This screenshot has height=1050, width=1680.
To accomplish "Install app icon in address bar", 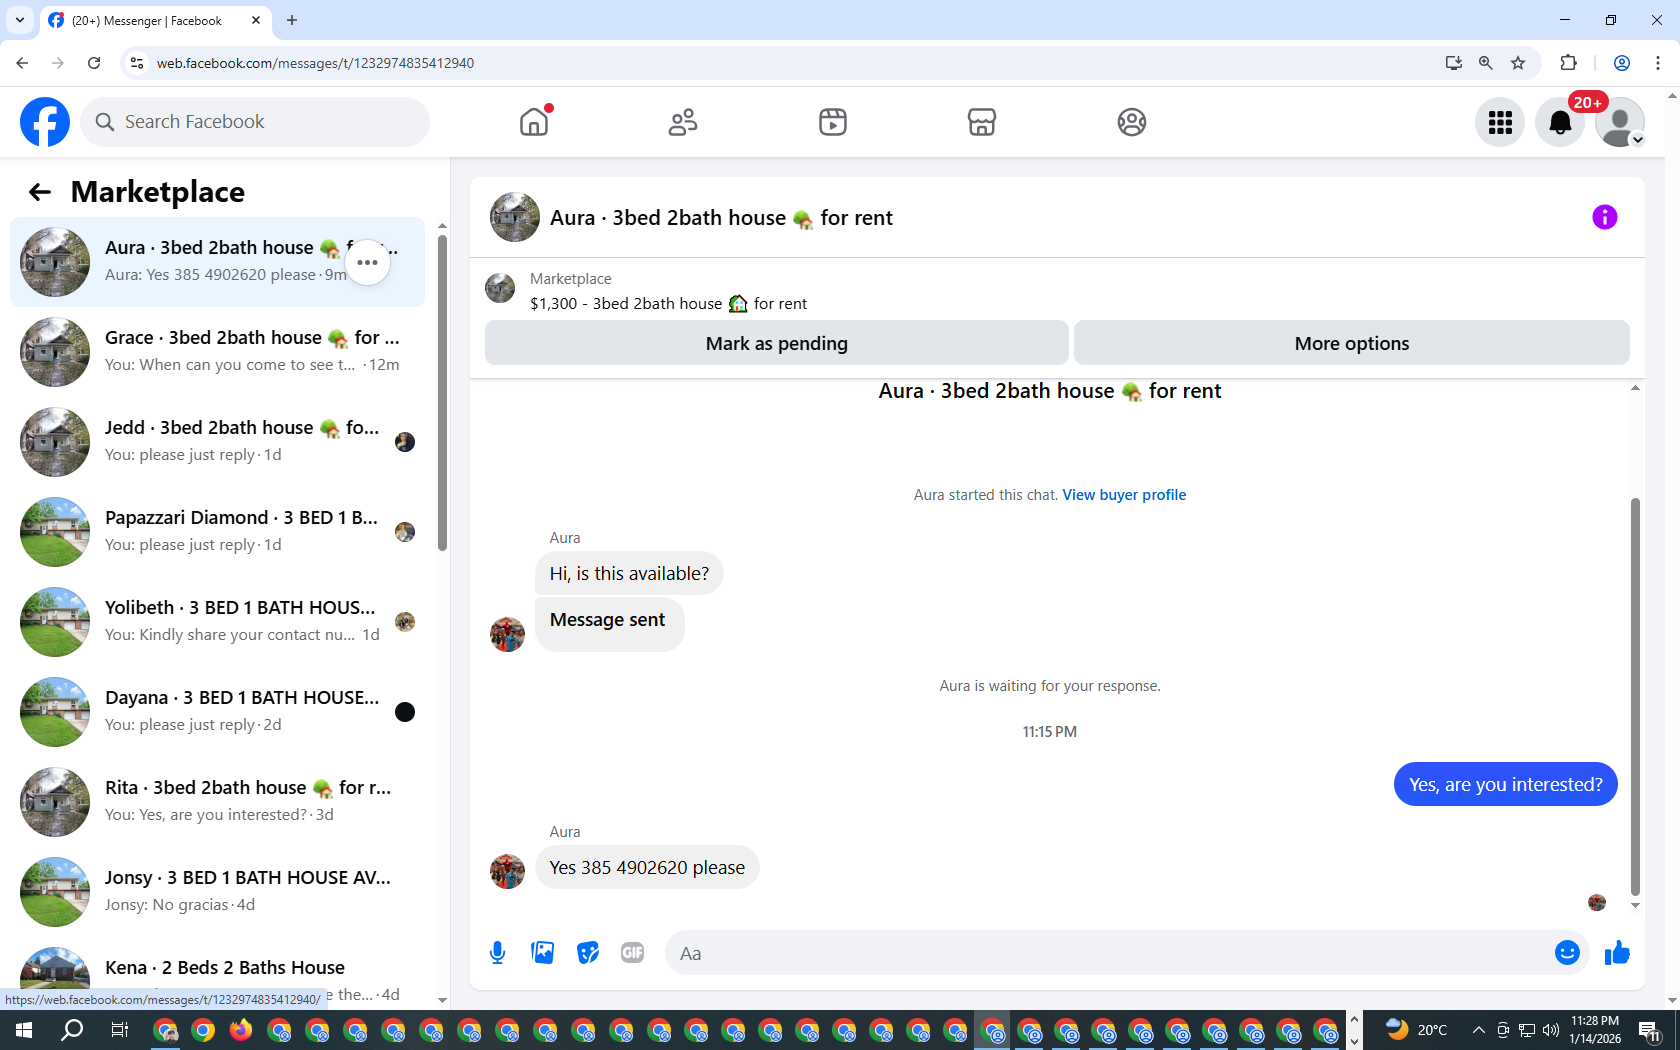I will click(1454, 63).
